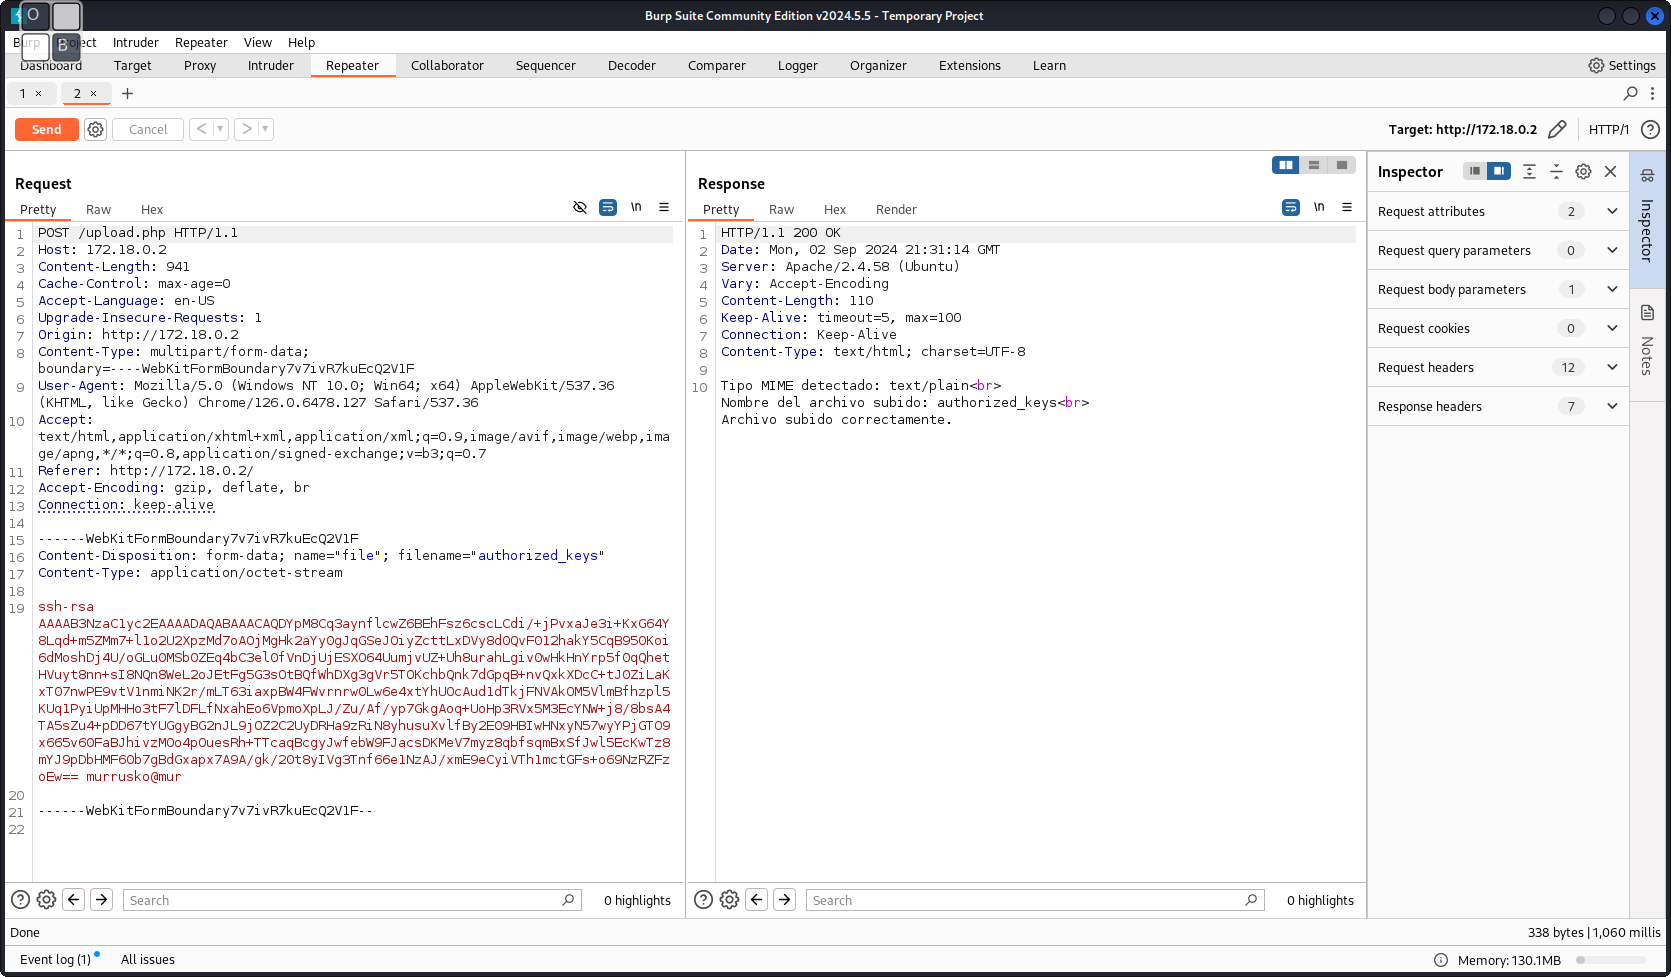Expand Request query parameters section

(x=1612, y=250)
